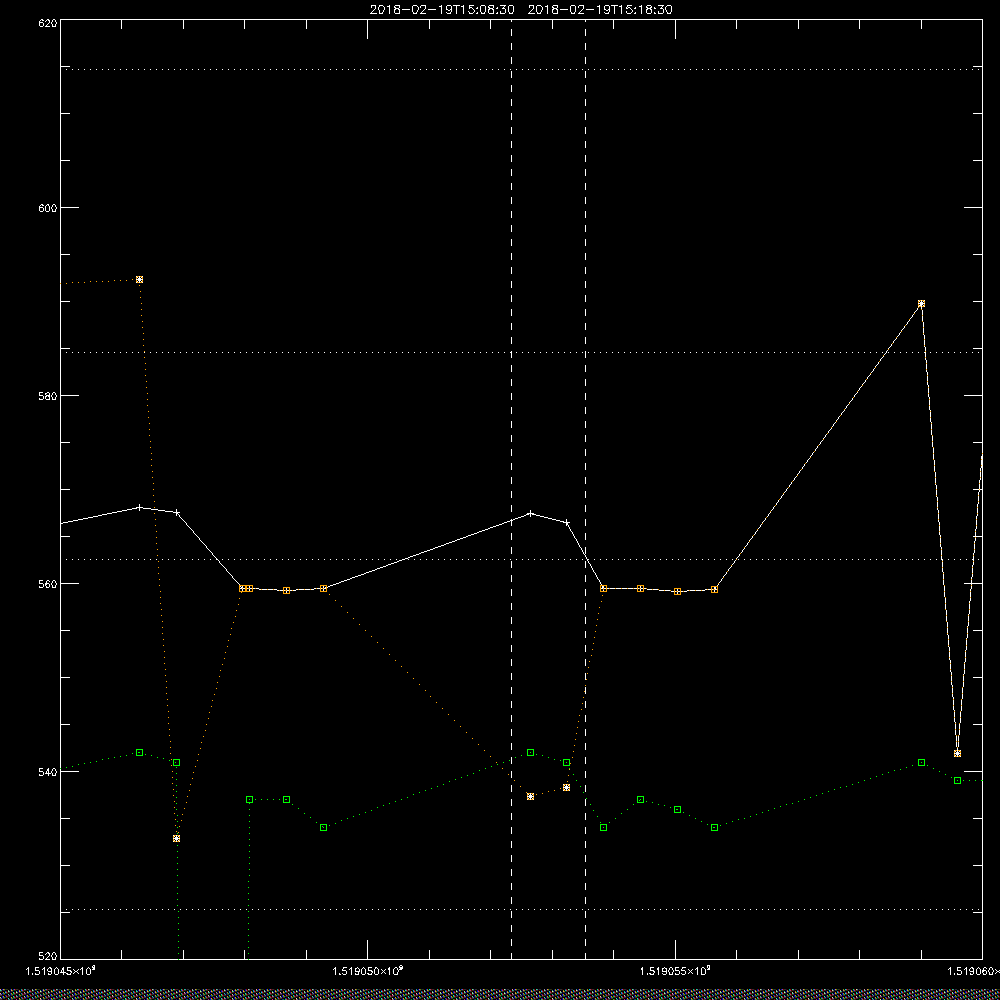
Task: Click the x-axis label 1.519045×10⁹
Action: coord(61,972)
